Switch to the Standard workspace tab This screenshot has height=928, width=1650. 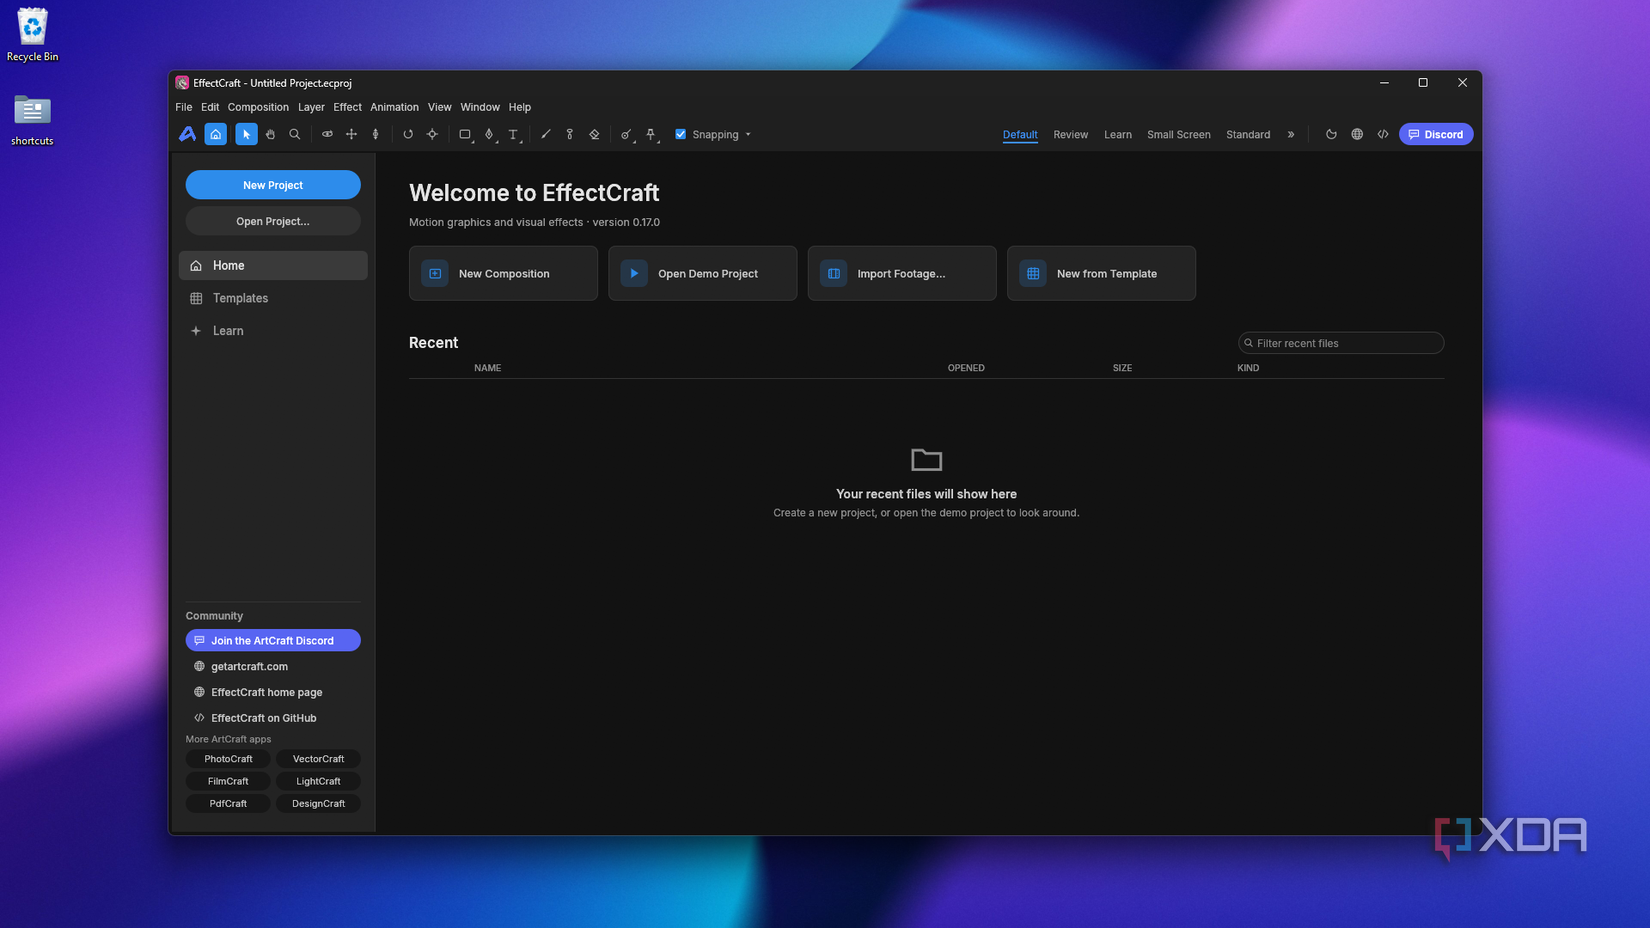click(x=1248, y=134)
